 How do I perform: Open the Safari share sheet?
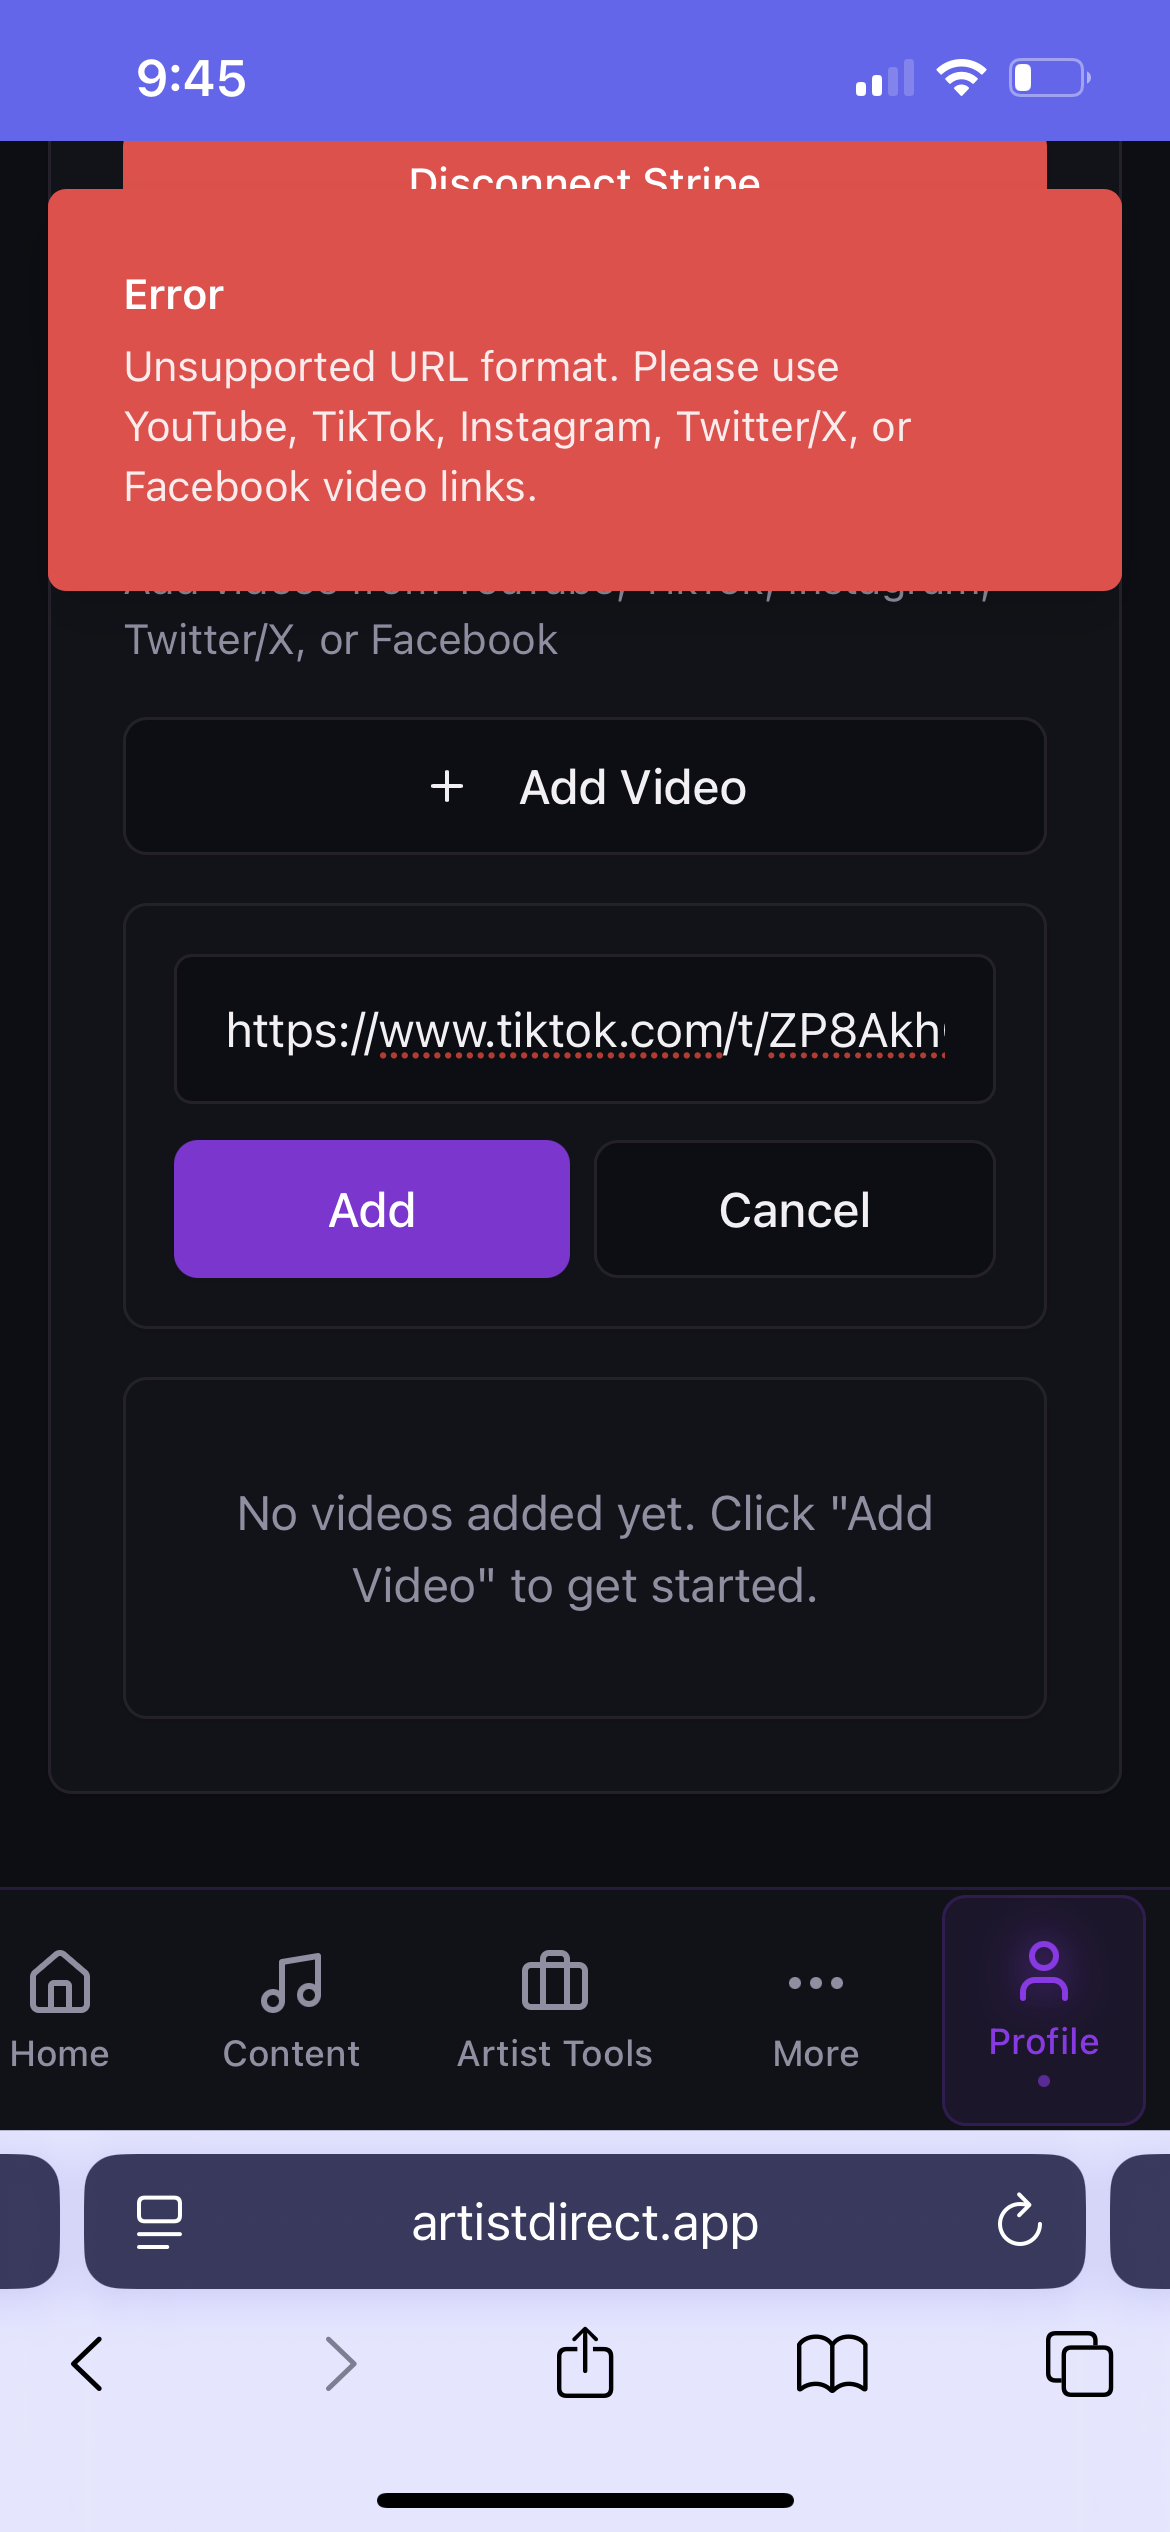coord(585,2364)
